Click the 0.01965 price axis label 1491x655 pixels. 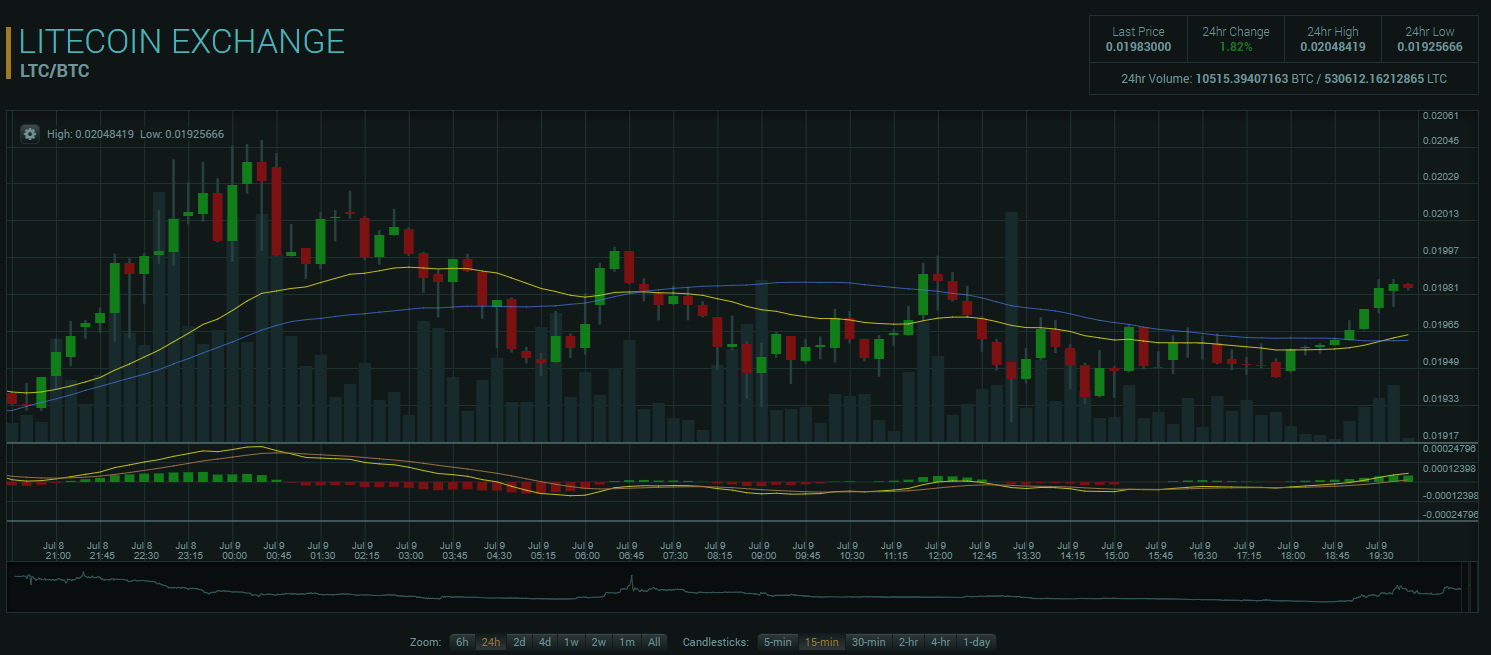(1441, 325)
